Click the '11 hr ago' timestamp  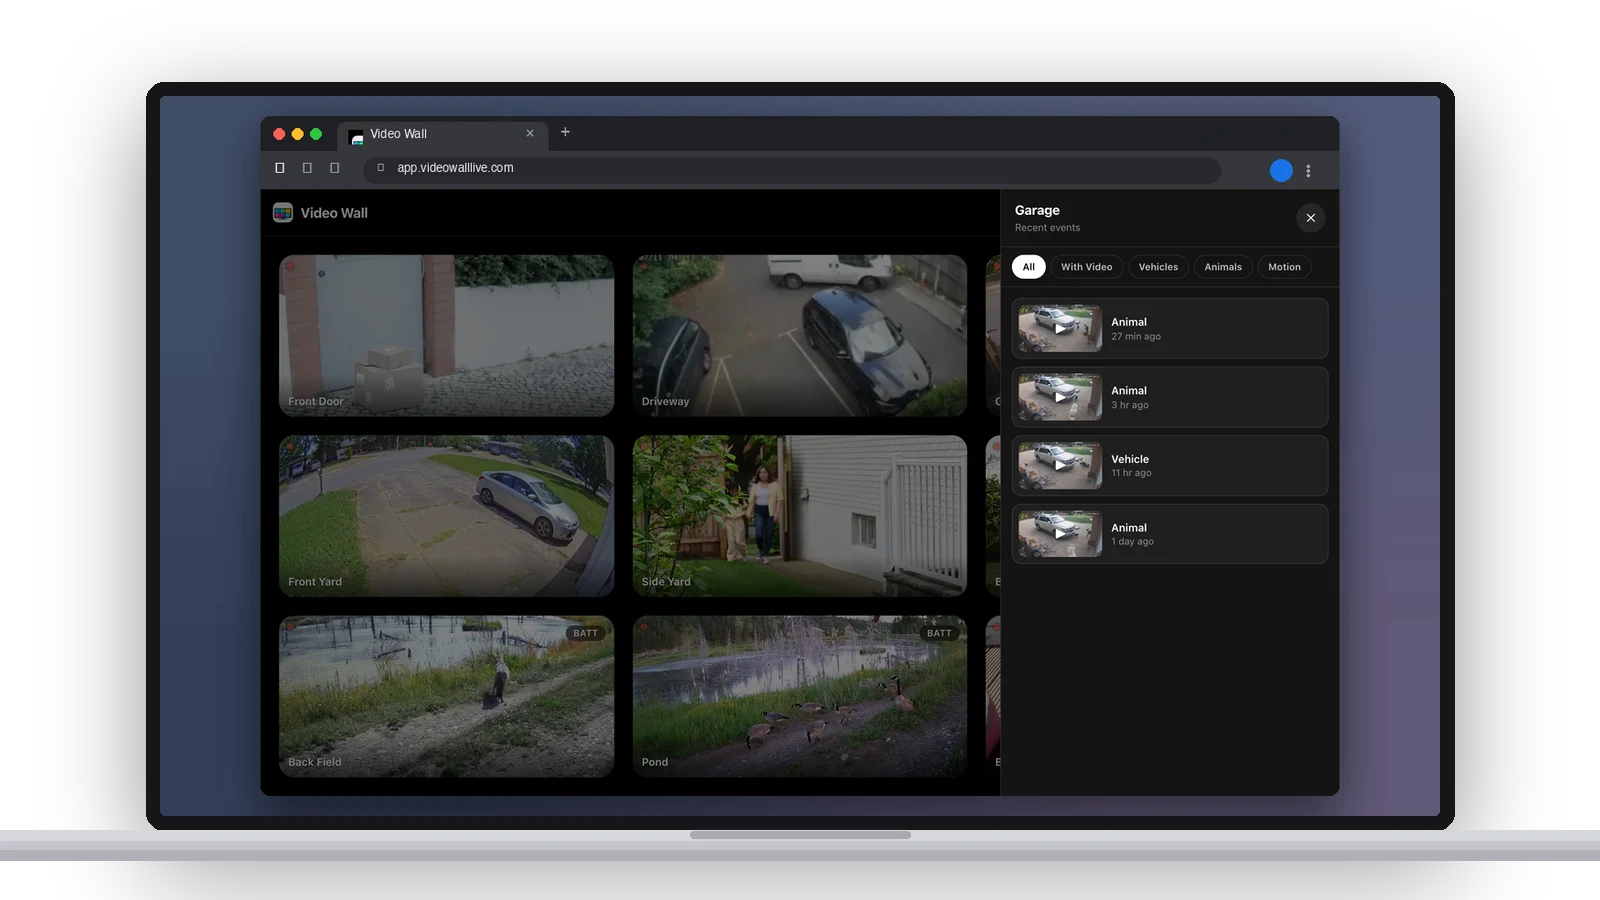(1131, 473)
